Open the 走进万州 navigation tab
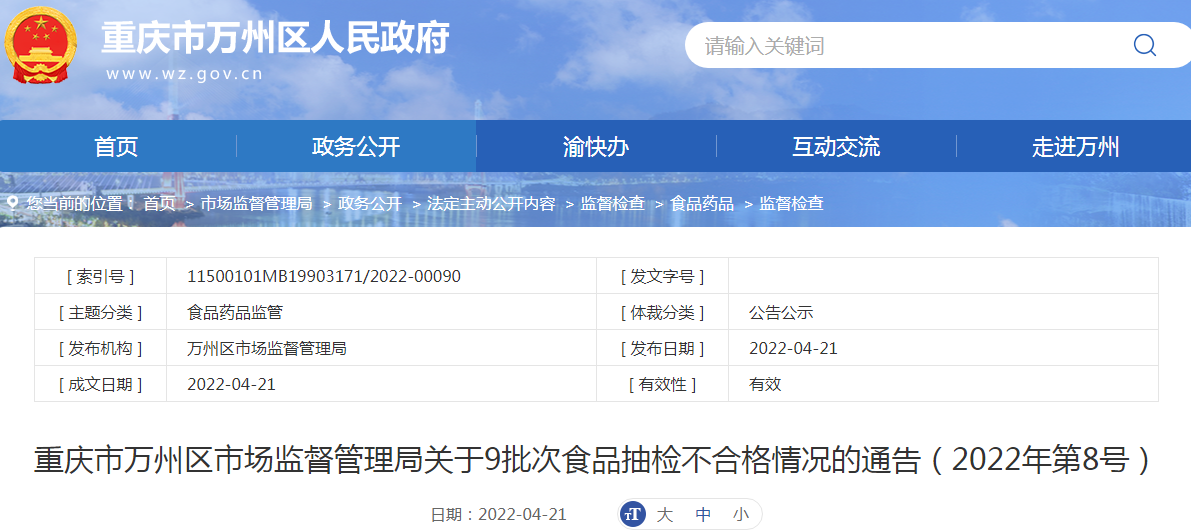Image resolution: width=1191 pixels, height=532 pixels. pos(1076,146)
